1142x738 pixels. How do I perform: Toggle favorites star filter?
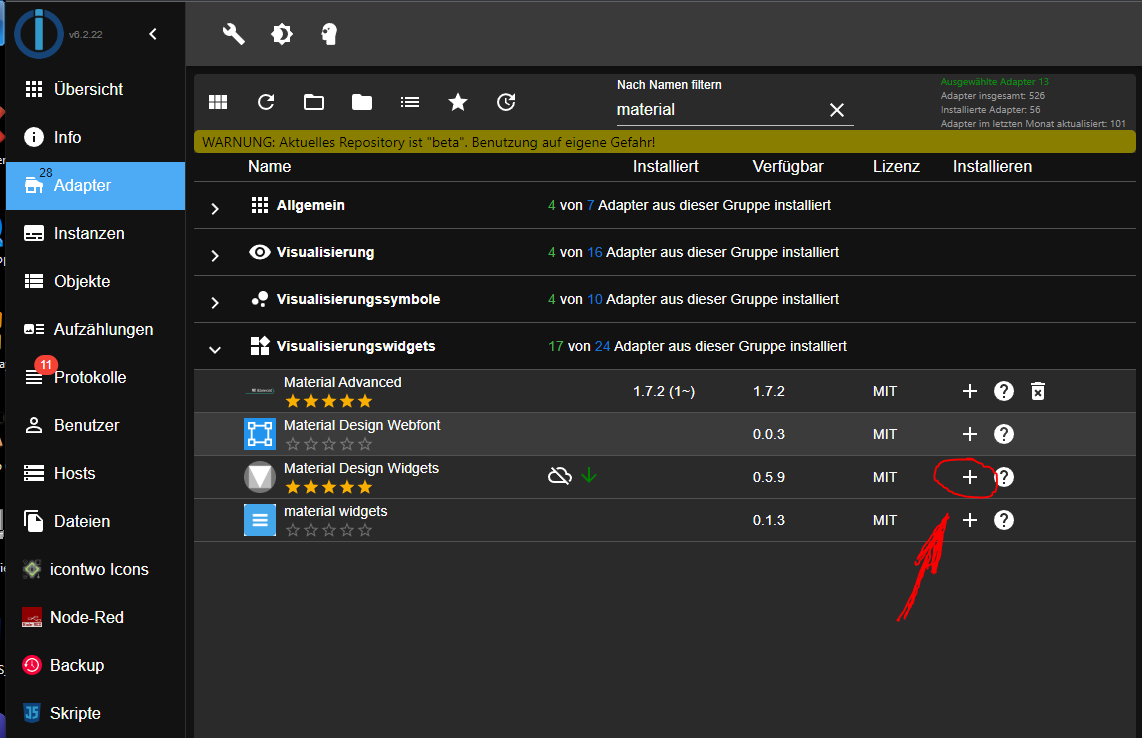click(x=458, y=102)
